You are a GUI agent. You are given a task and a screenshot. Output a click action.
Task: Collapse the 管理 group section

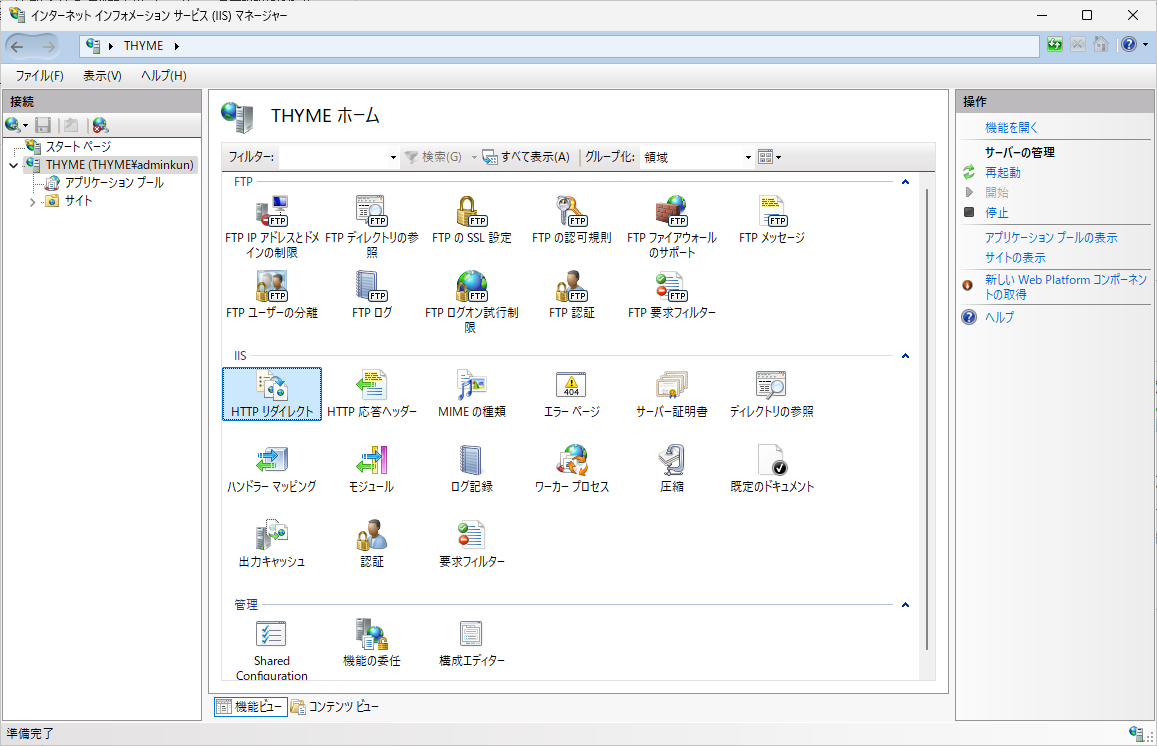[x=905, y=605]
